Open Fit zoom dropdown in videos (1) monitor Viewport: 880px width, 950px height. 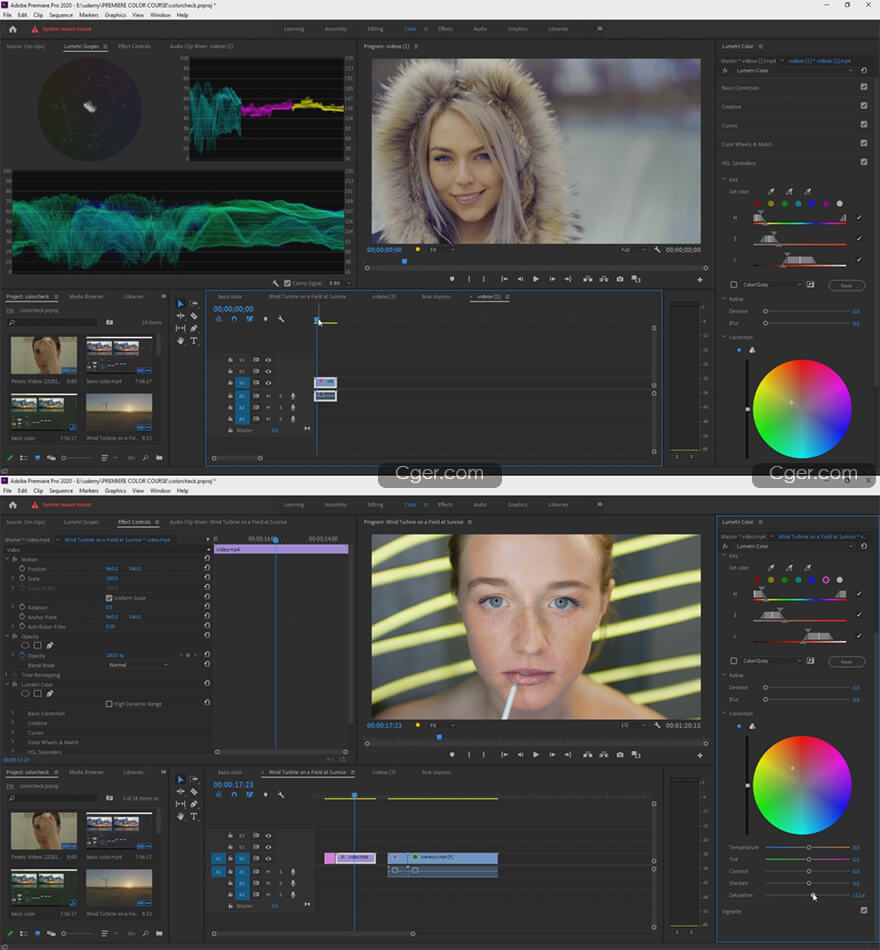(442, 250)
